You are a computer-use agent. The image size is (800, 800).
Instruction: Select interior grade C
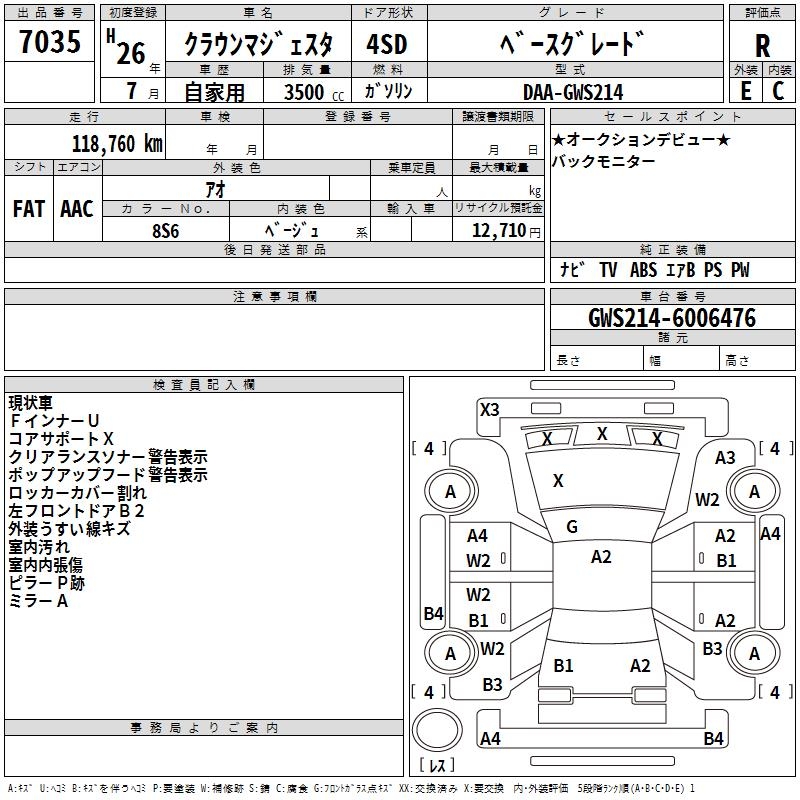coord(778,91)
